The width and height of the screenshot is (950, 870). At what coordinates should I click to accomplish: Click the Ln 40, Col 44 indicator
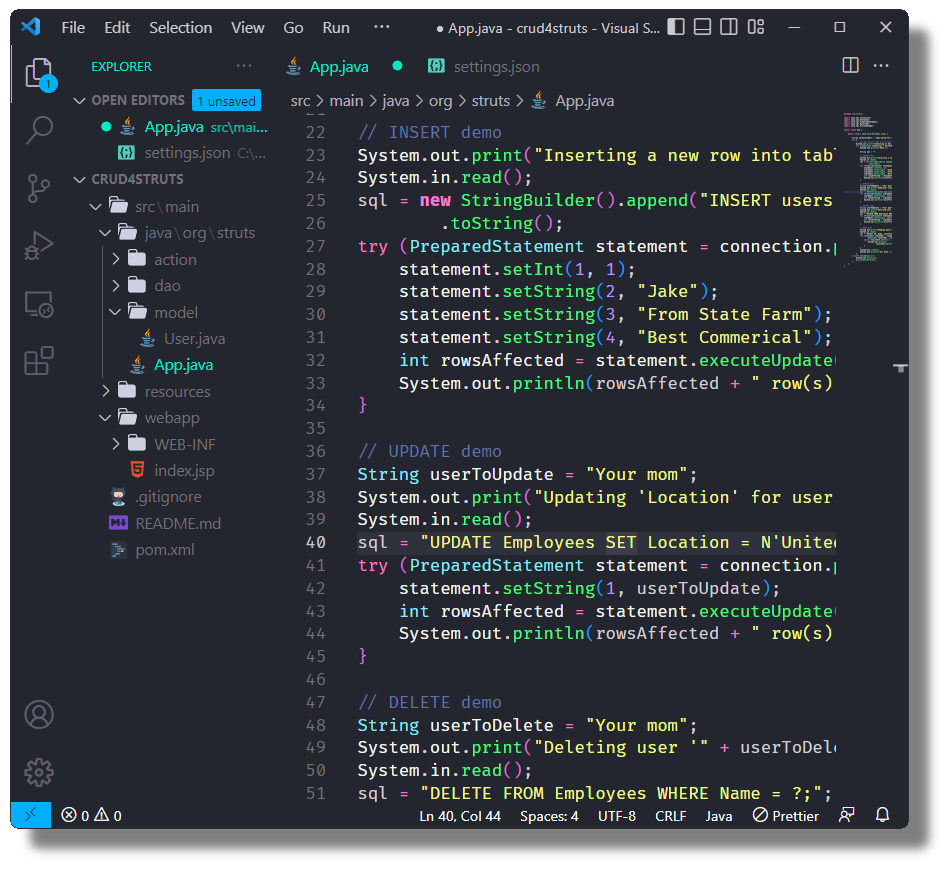tap(460, 815)
